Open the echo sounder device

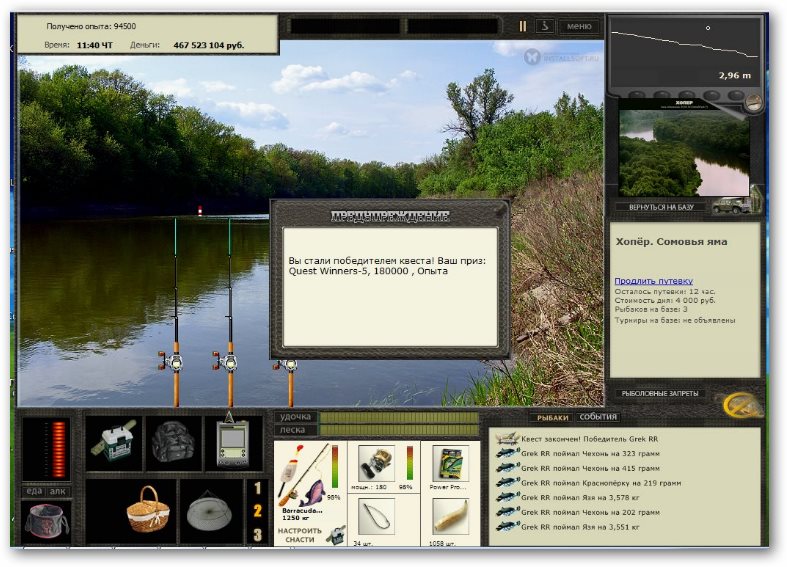tap(233, 442)
